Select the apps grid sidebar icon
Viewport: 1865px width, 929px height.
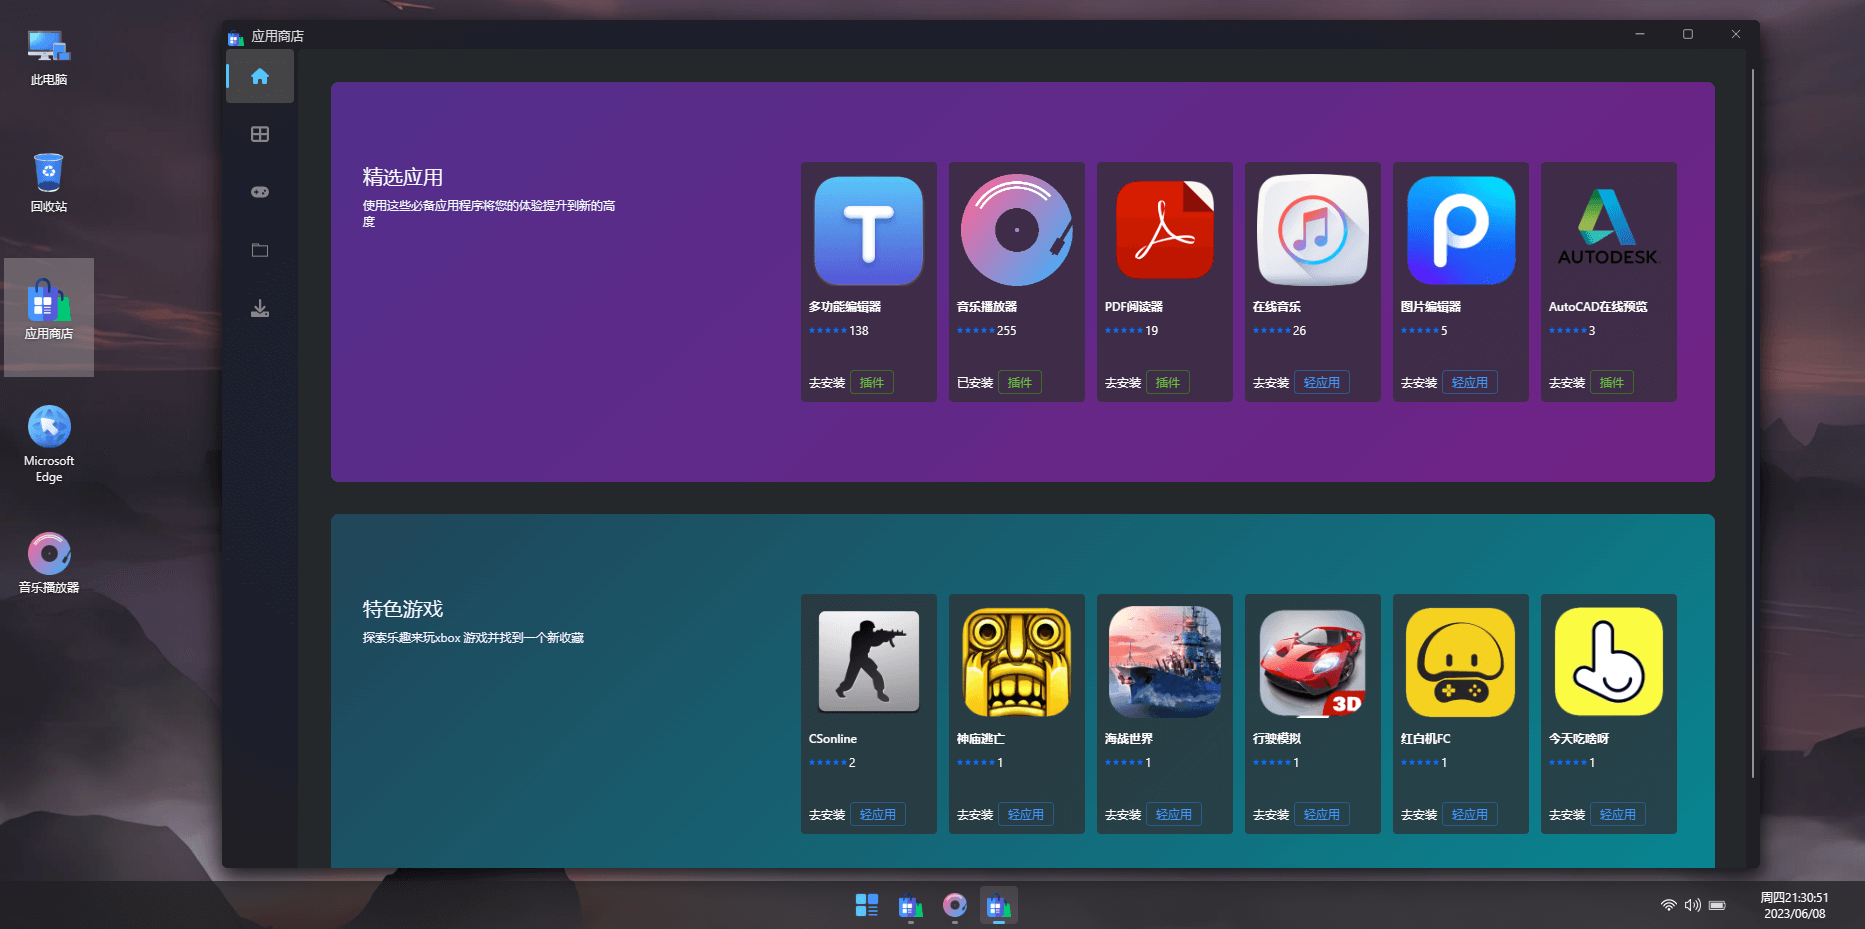click(260, 135)
